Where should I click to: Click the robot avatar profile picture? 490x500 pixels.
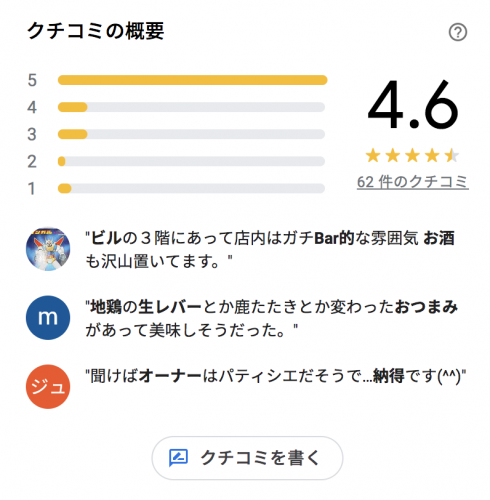pos(48,249)
